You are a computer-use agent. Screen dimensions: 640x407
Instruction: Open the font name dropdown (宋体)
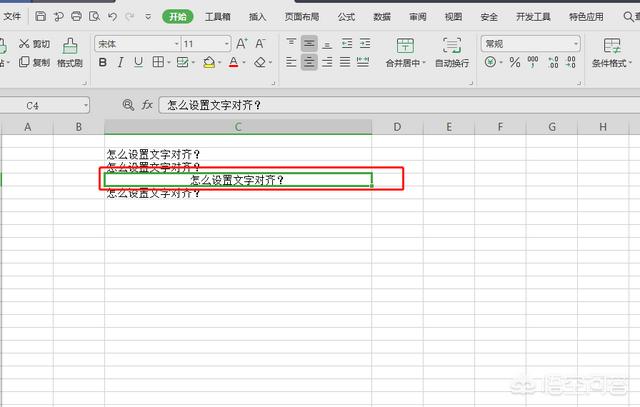137,44
